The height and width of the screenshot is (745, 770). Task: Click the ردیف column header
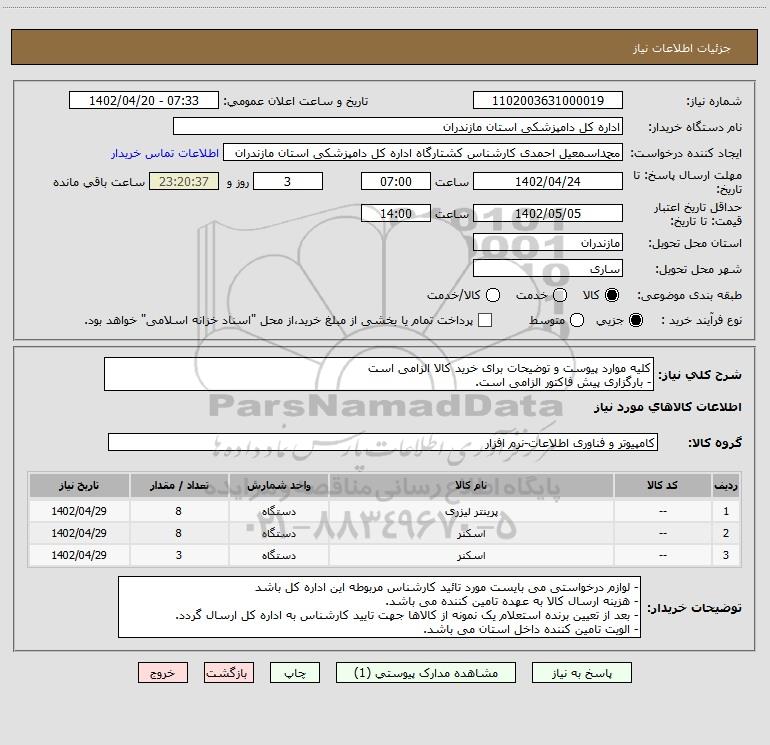[726, 486]
